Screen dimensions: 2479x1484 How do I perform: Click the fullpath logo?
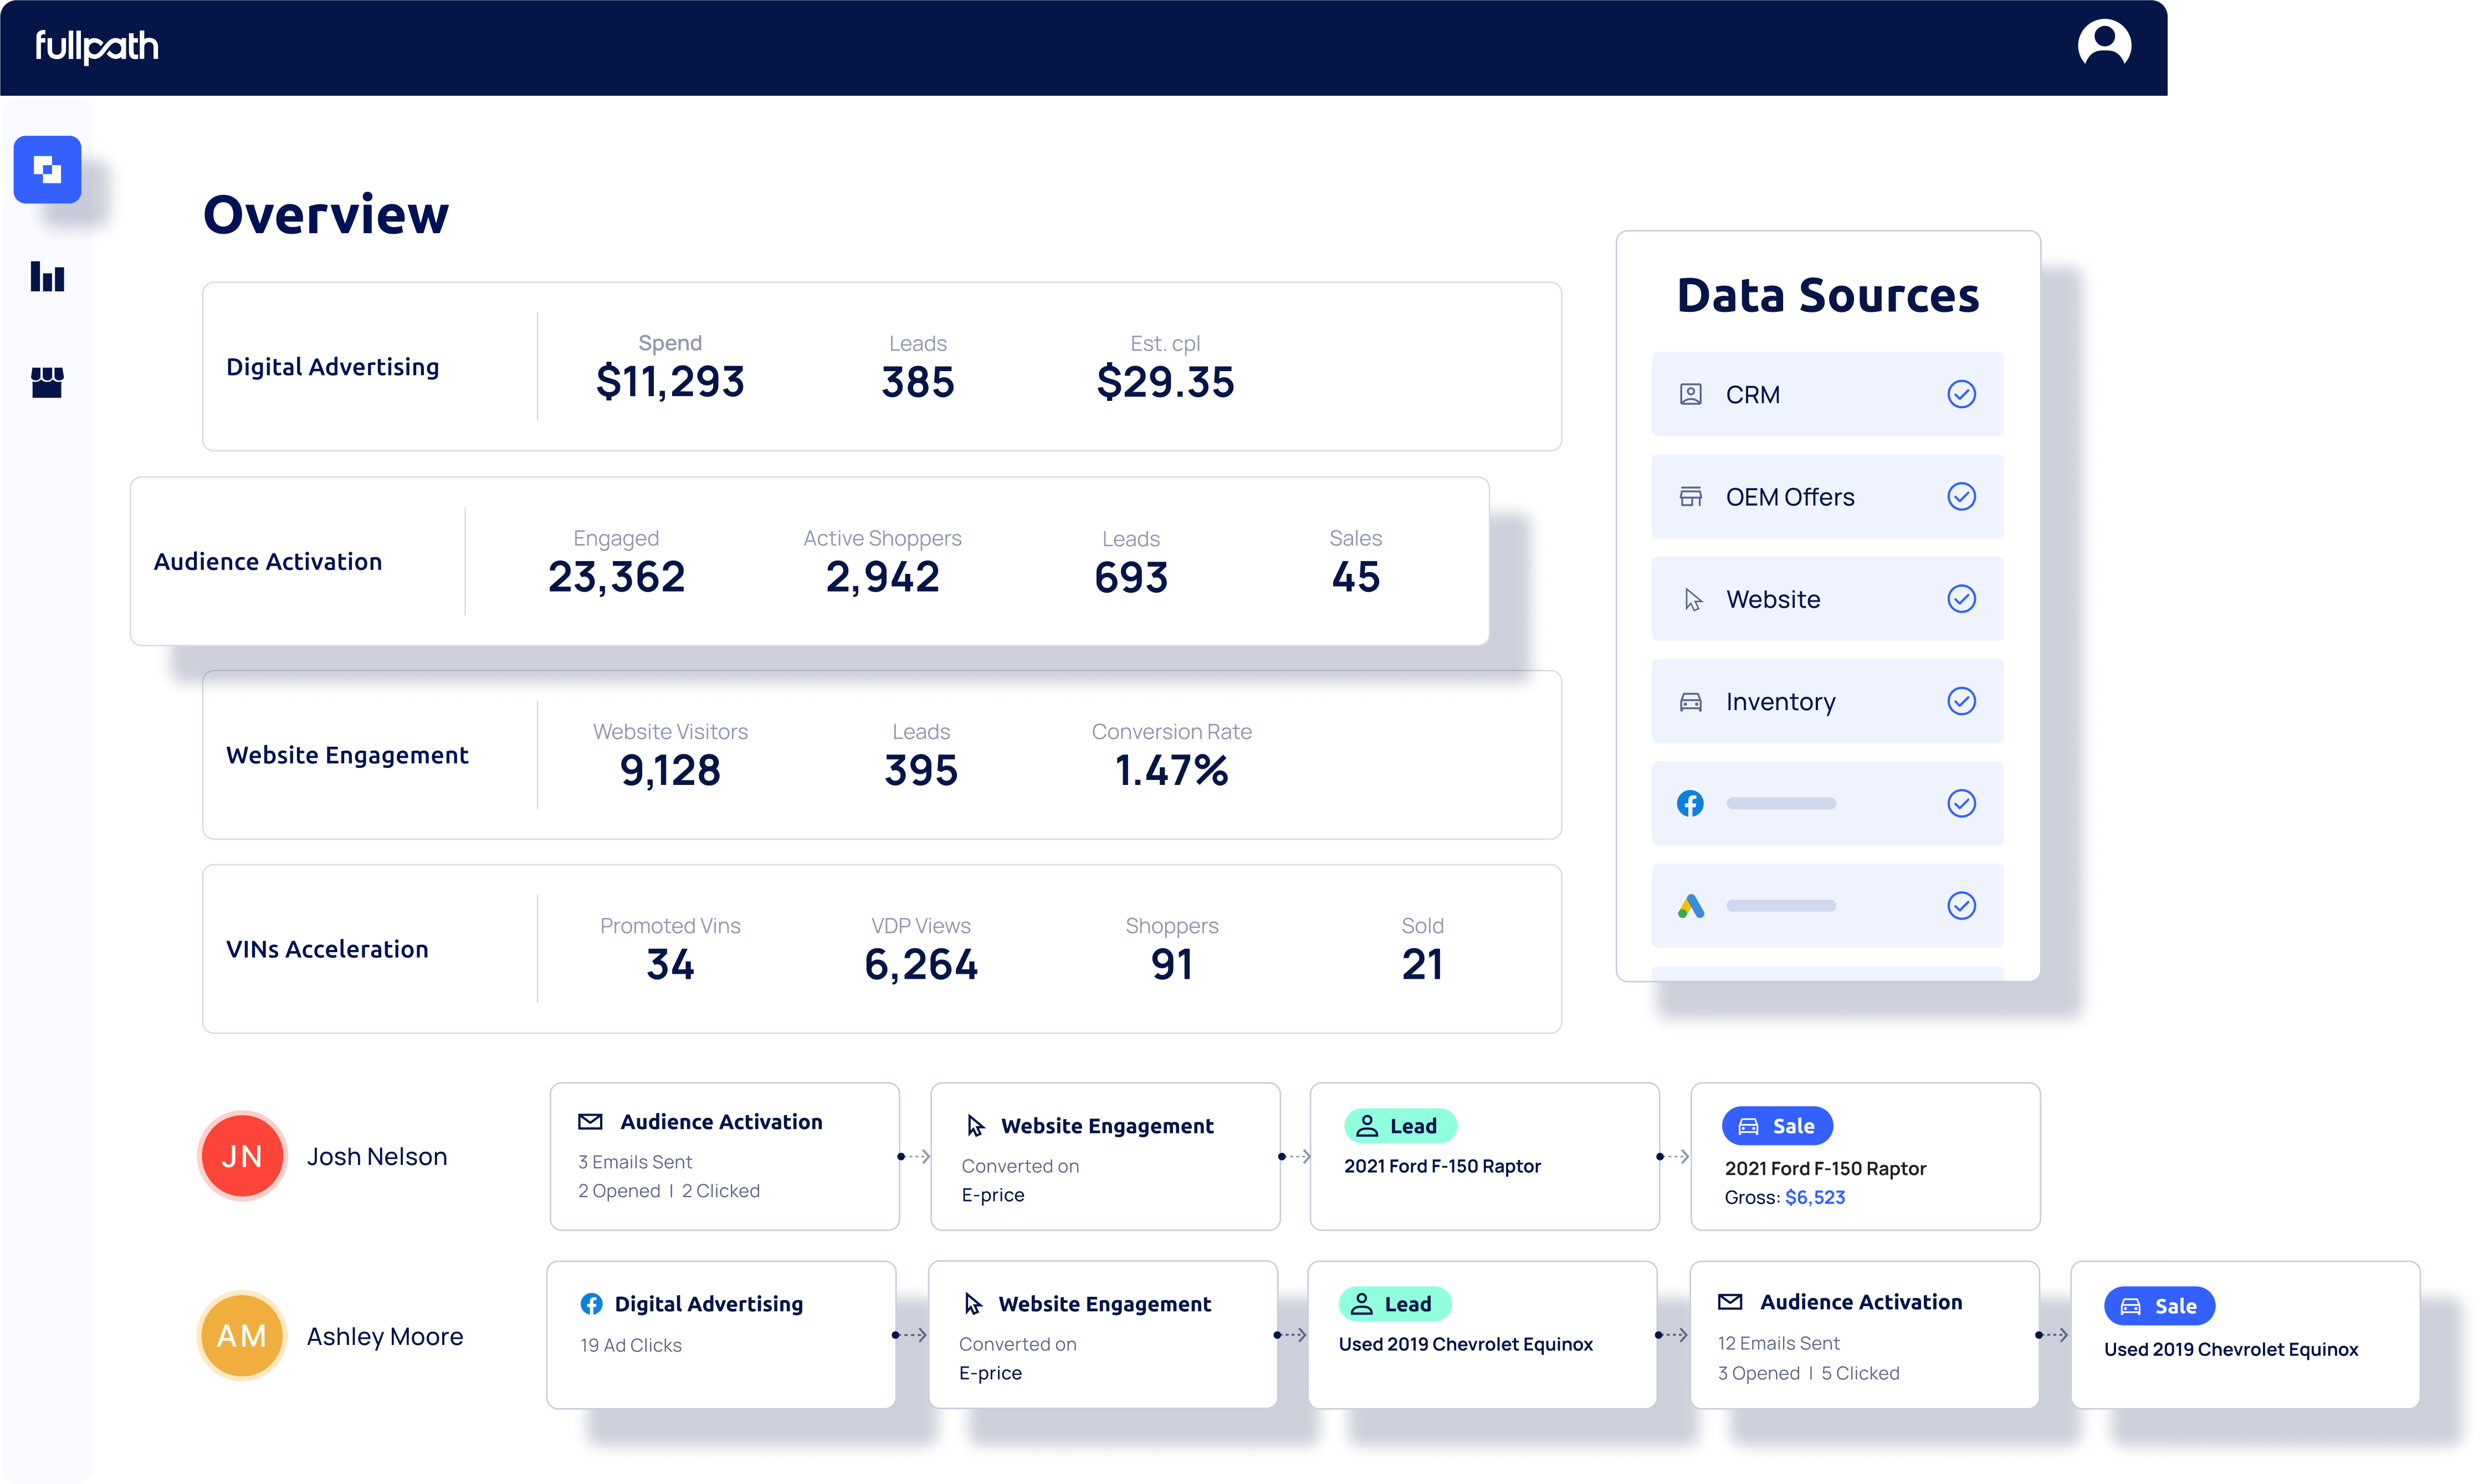click(x=97, y=46)
